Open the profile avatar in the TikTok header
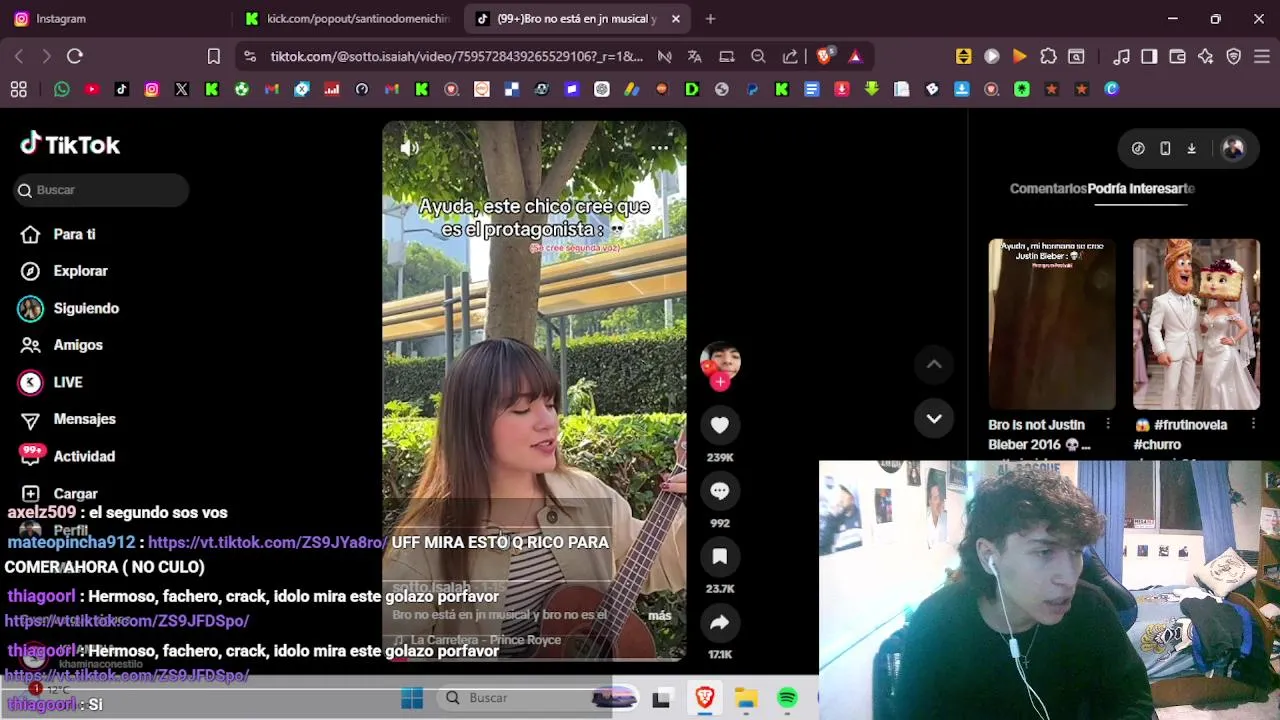Screen dimensions: 1280x720 tap(1233, 148)
